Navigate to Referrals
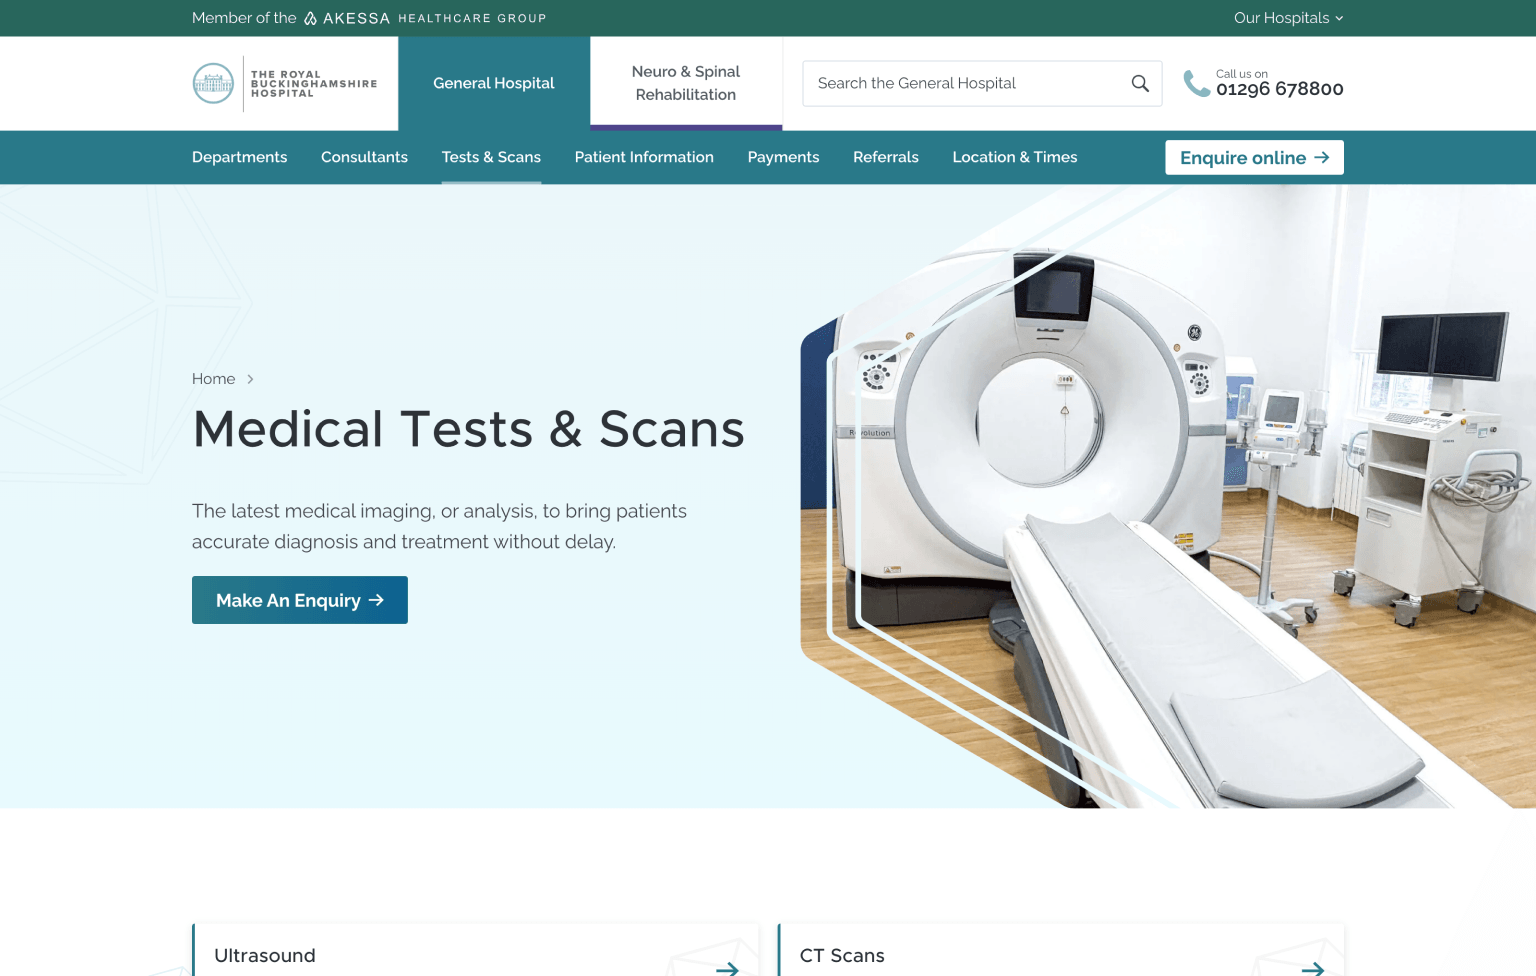 [x=885, y=157]
